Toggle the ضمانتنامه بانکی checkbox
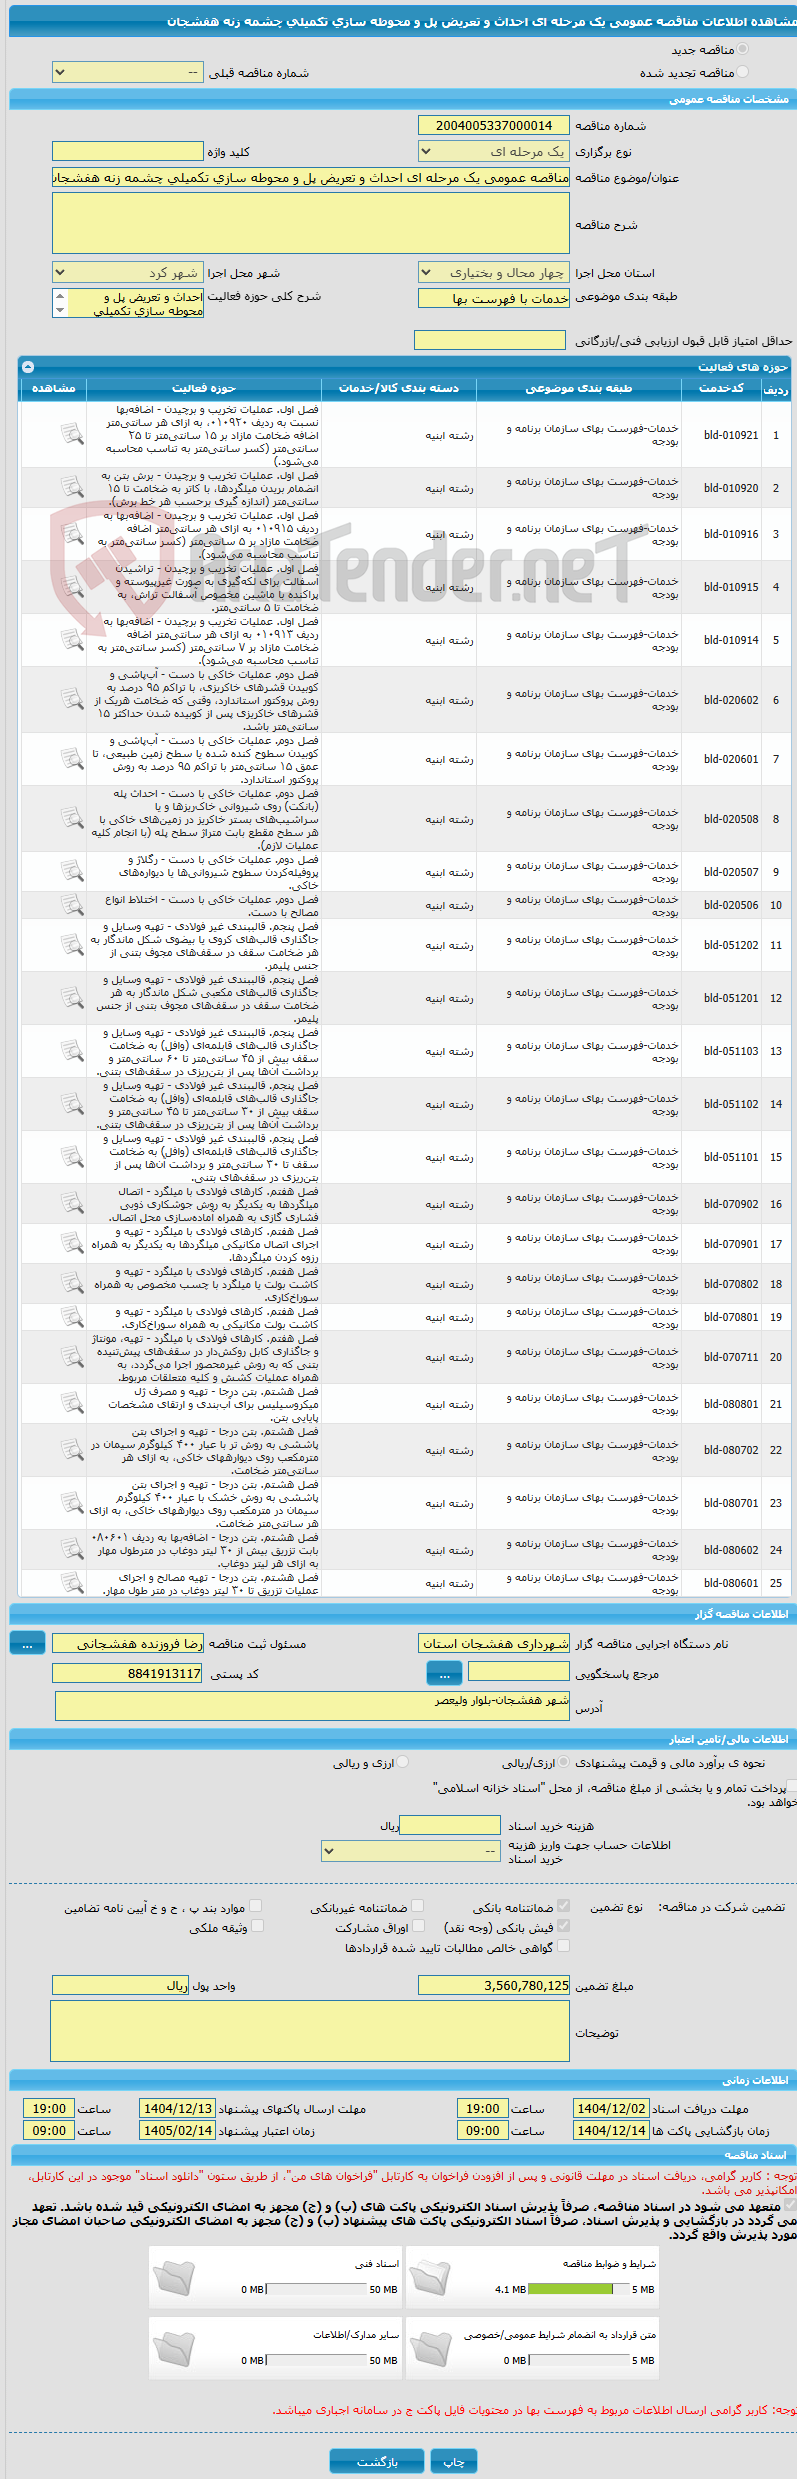Screen dimensions: 797x2479 click(x=564, y=1906)
